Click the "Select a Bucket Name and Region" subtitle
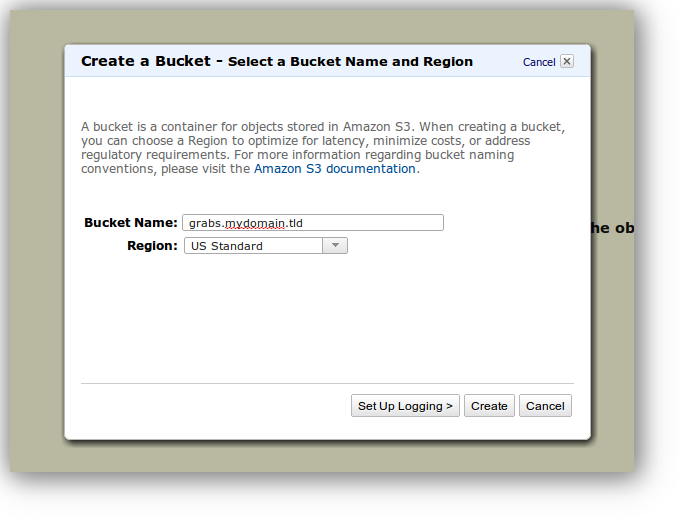 (x=350, y=62)
